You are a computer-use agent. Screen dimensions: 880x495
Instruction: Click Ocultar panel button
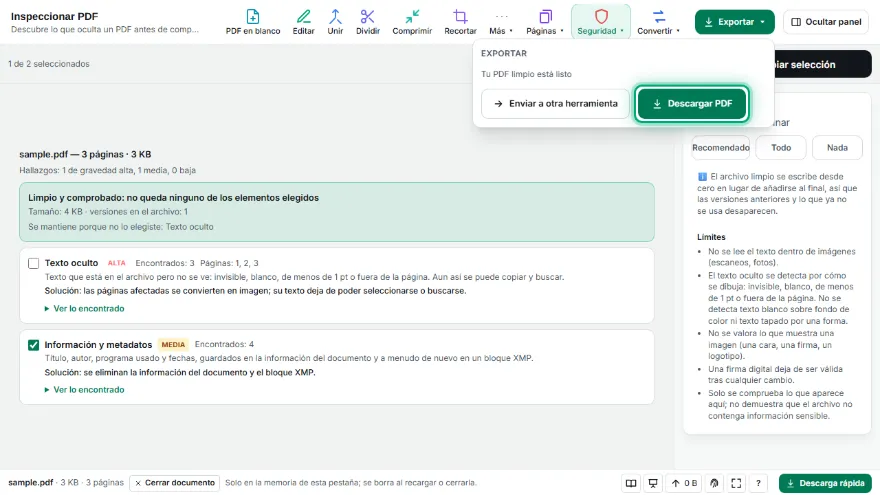tap(826, 22)
